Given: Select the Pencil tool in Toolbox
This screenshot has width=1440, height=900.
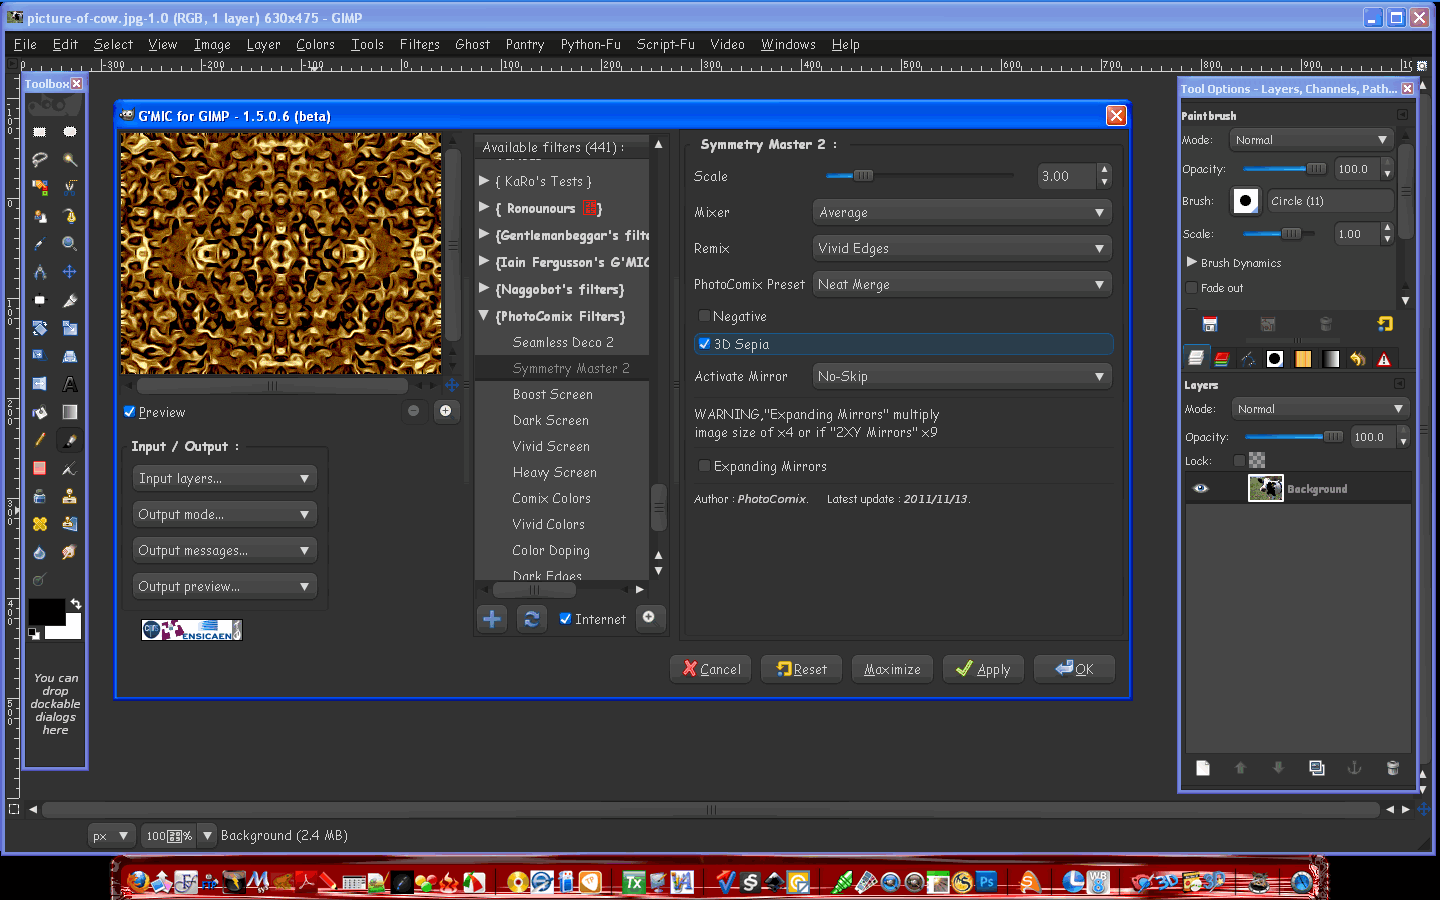Looking at the screenshot, I should (x=40, y=440).
